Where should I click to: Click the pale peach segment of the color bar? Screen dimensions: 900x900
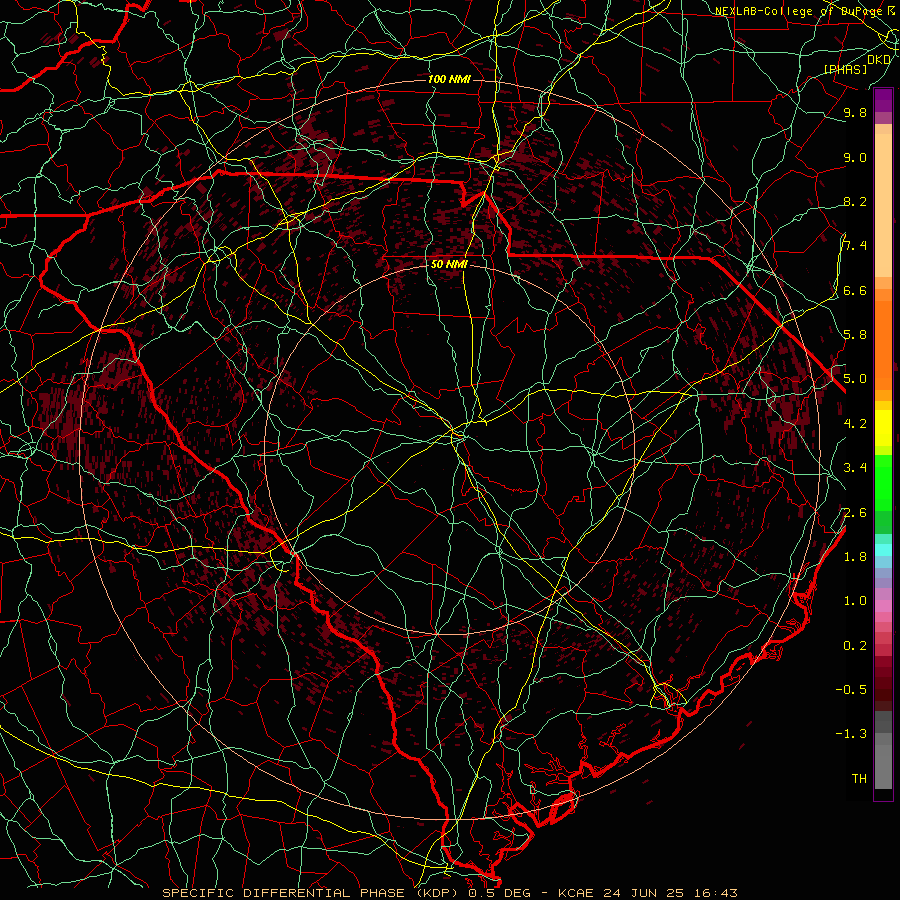tap(883, 205)
